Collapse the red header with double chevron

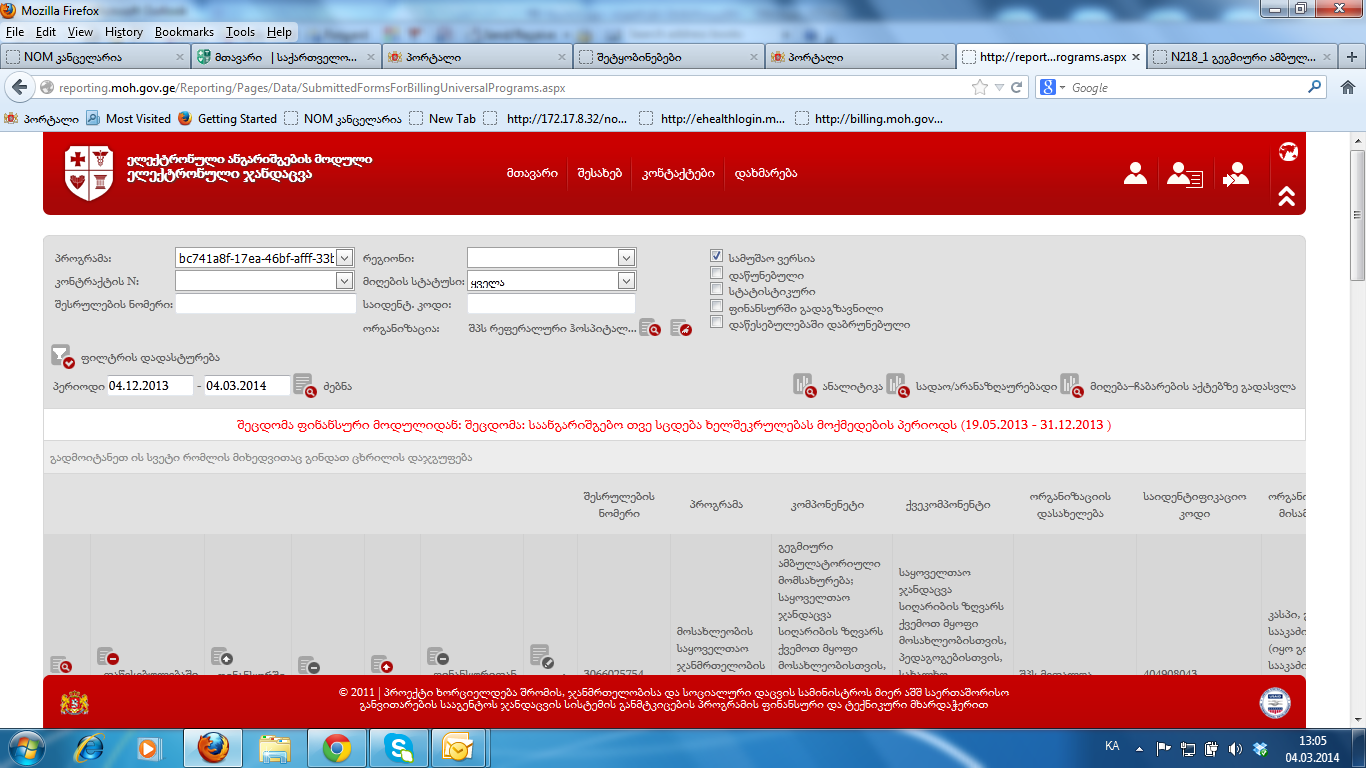[x=1287, y=196]
